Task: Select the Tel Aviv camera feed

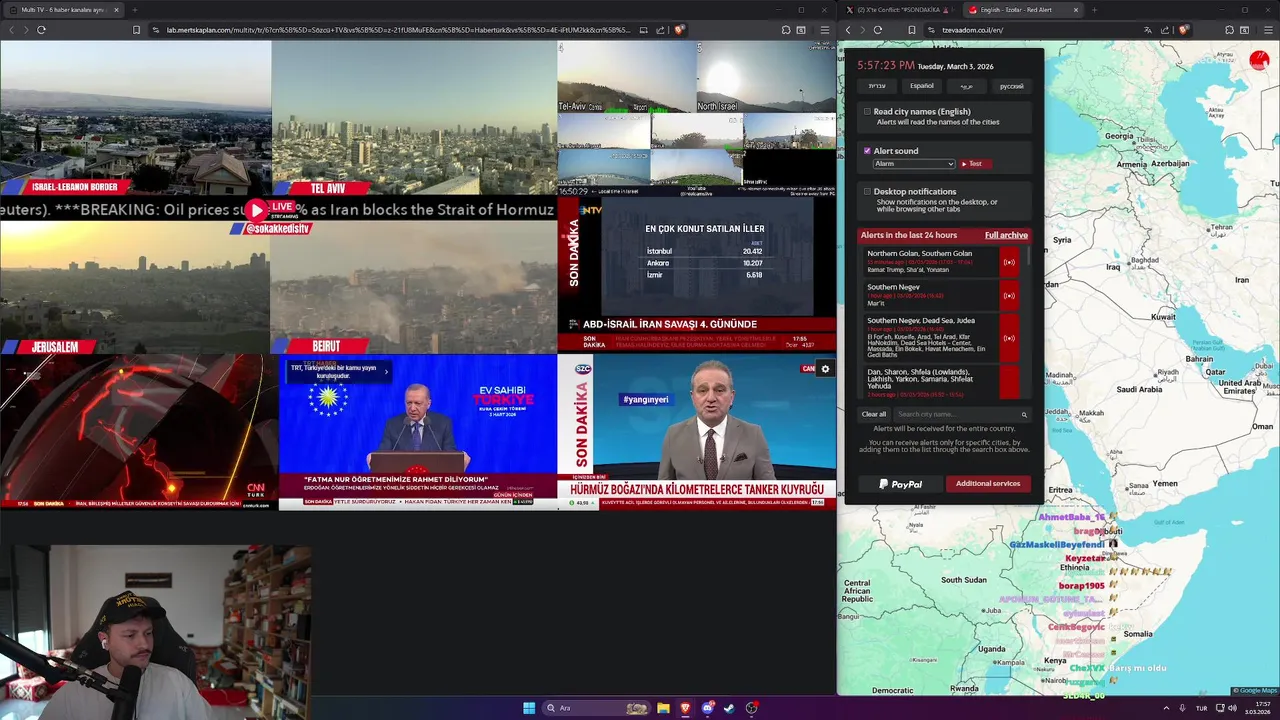Action: coord(414,118)
